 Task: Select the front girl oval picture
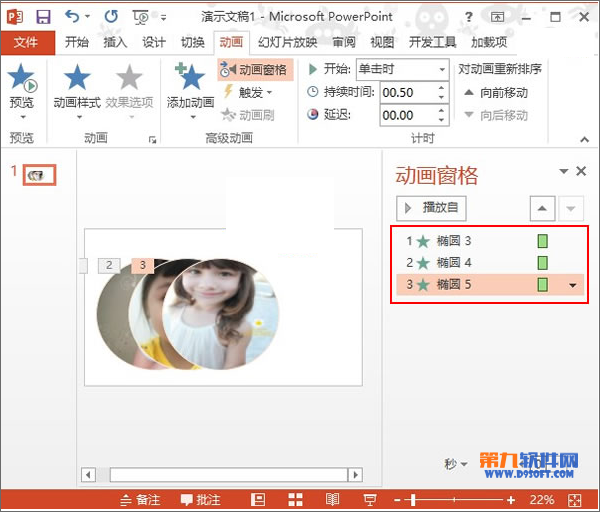220,314
